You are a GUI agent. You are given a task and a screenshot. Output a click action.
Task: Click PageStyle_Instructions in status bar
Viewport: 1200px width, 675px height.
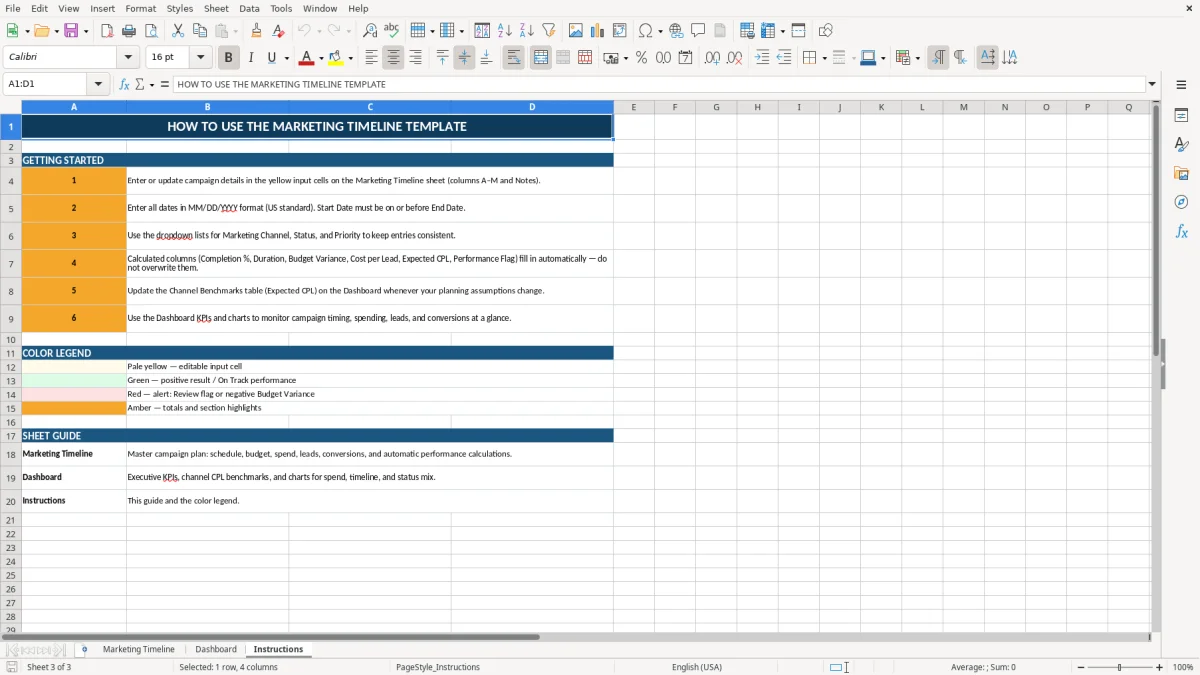point(438,667)
